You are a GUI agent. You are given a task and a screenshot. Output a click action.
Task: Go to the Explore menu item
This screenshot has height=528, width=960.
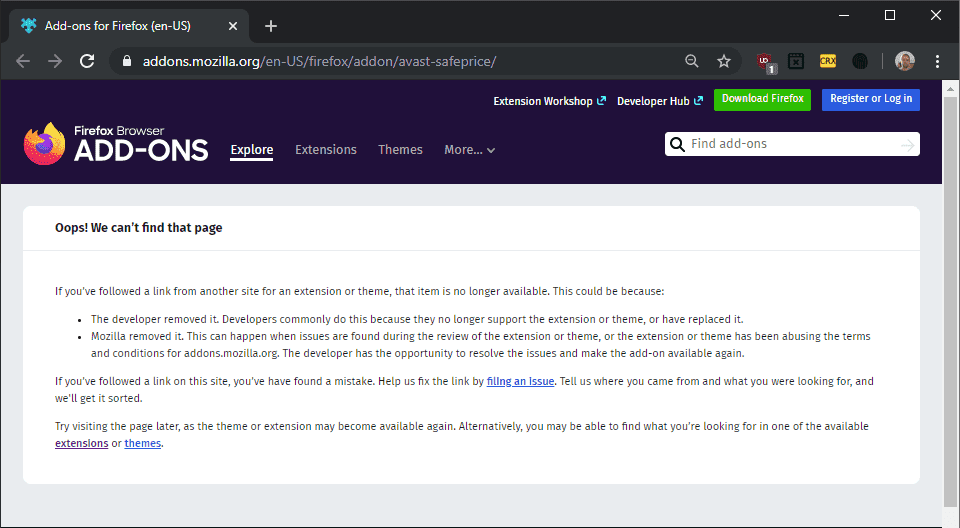tap(252, 150)
